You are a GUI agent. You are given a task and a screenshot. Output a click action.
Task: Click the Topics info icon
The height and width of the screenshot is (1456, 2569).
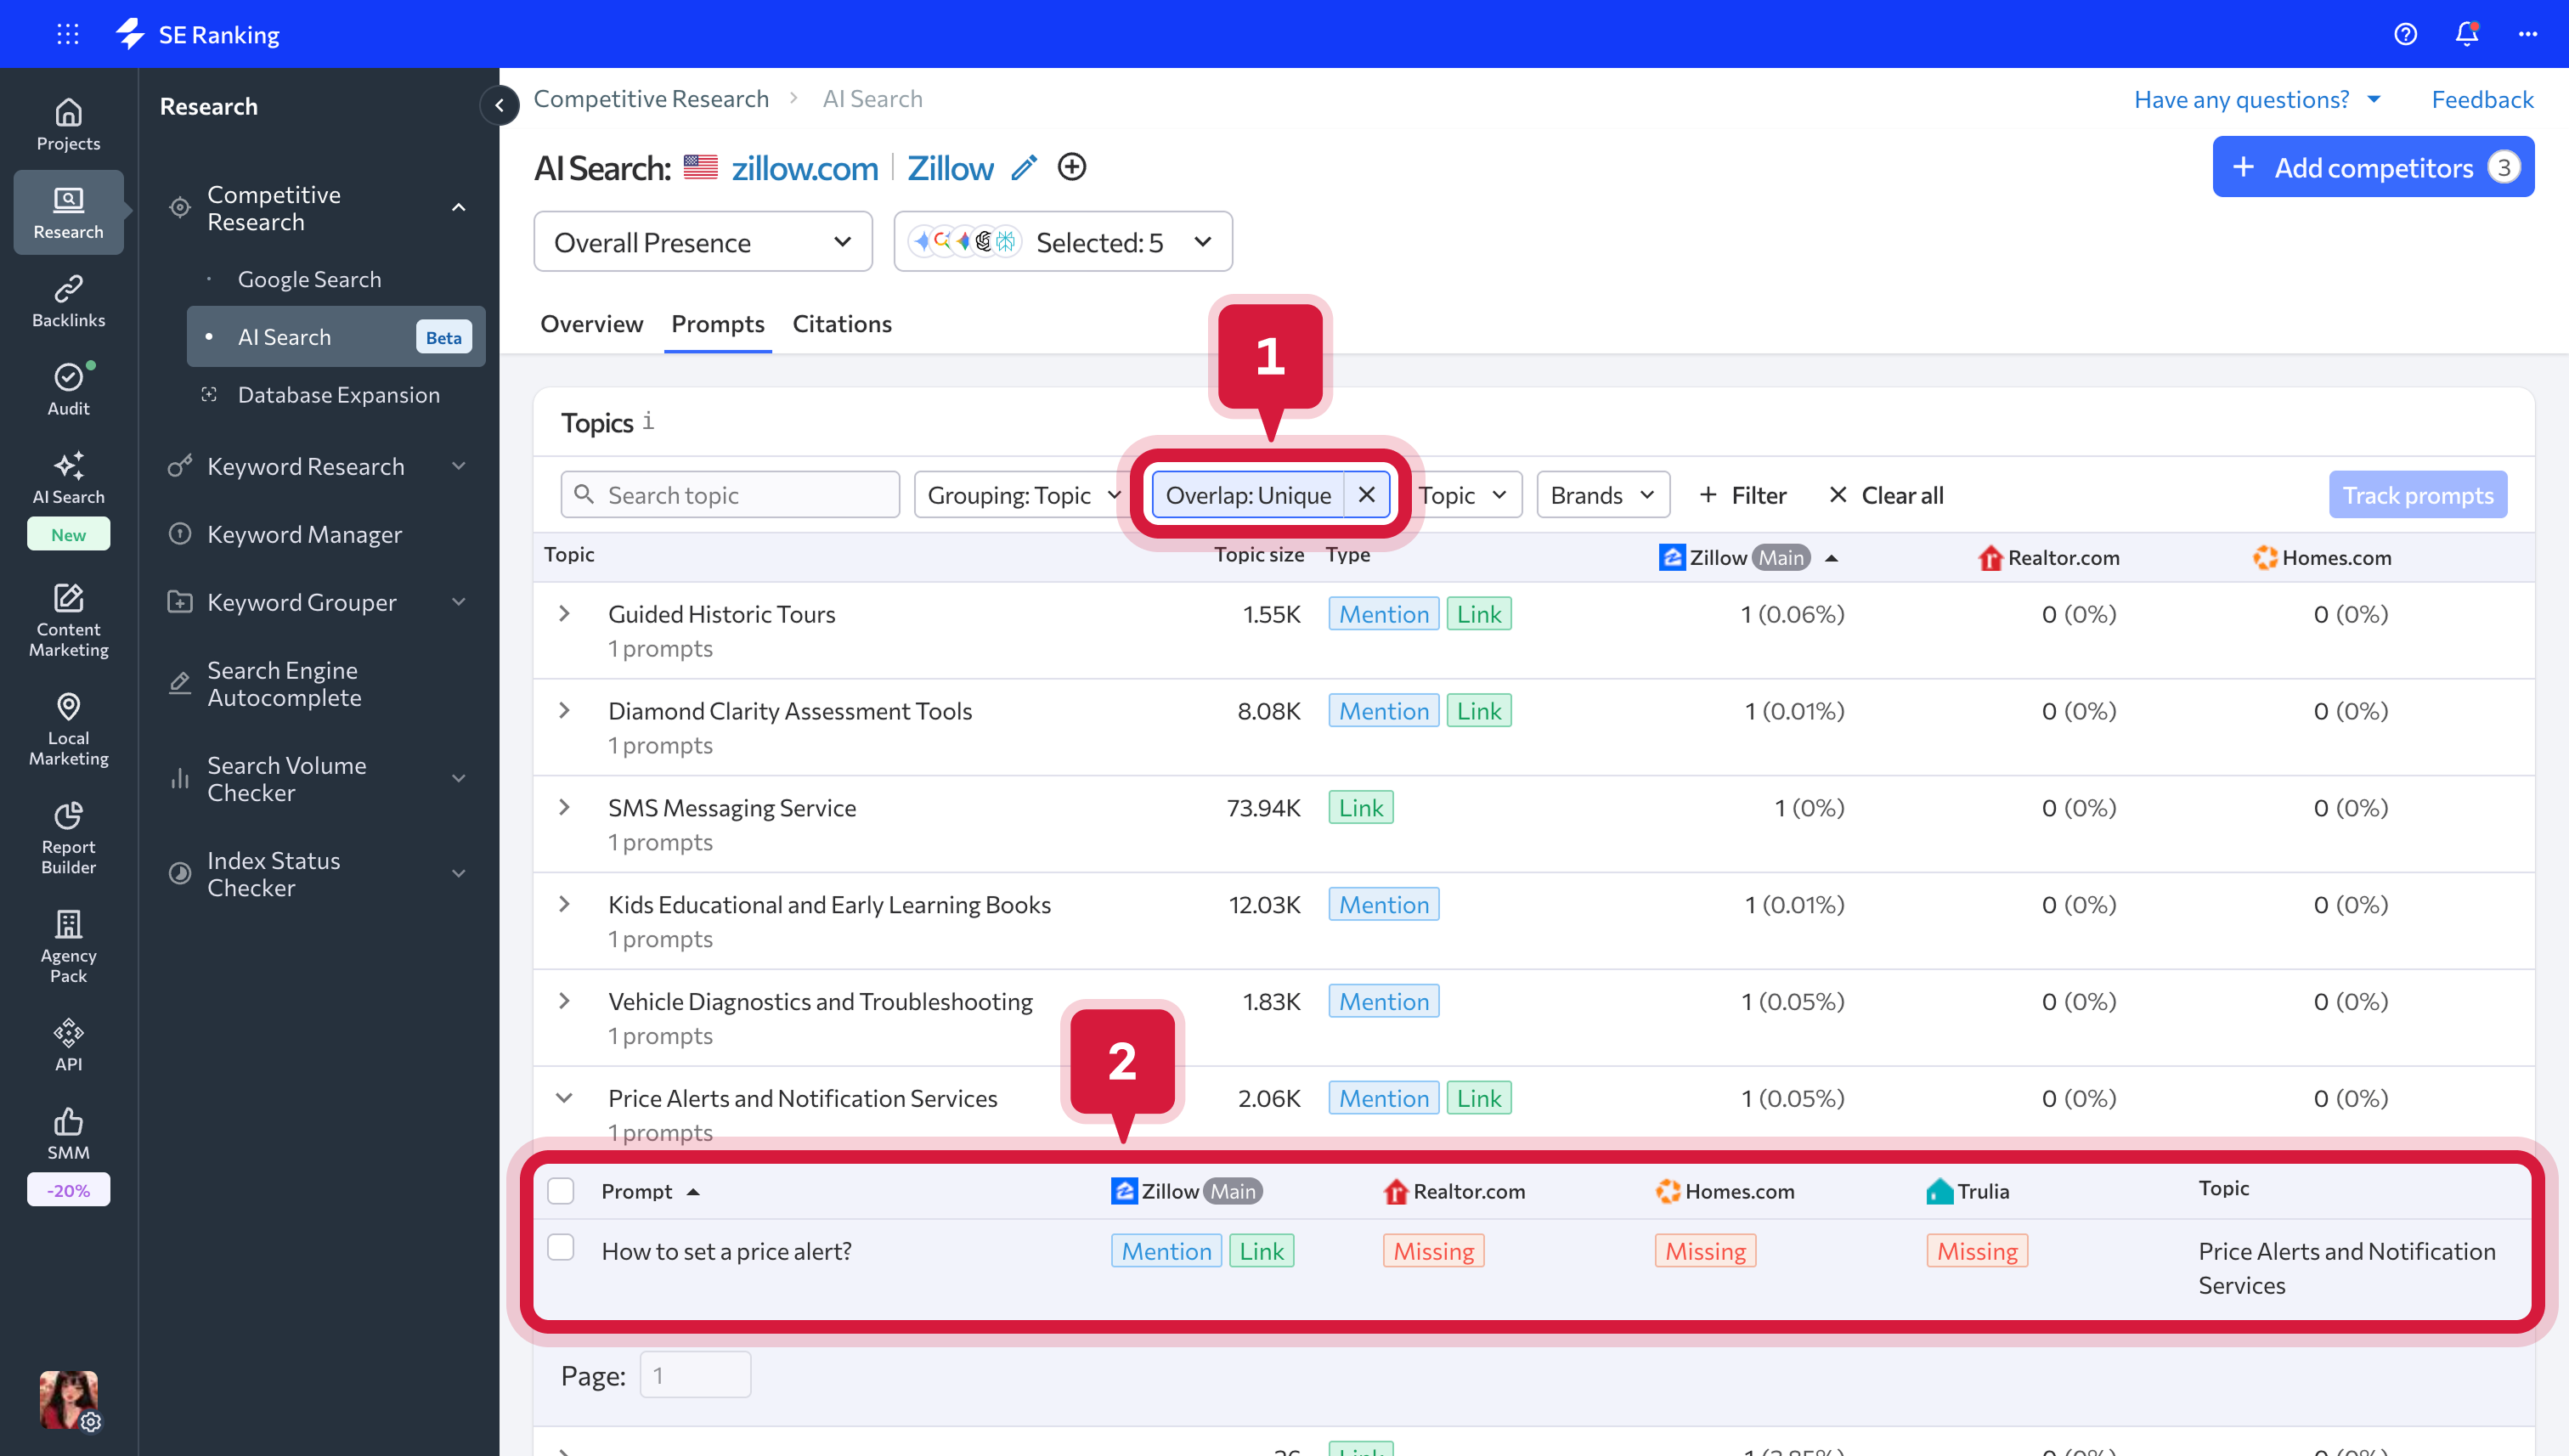pos(648,421)
